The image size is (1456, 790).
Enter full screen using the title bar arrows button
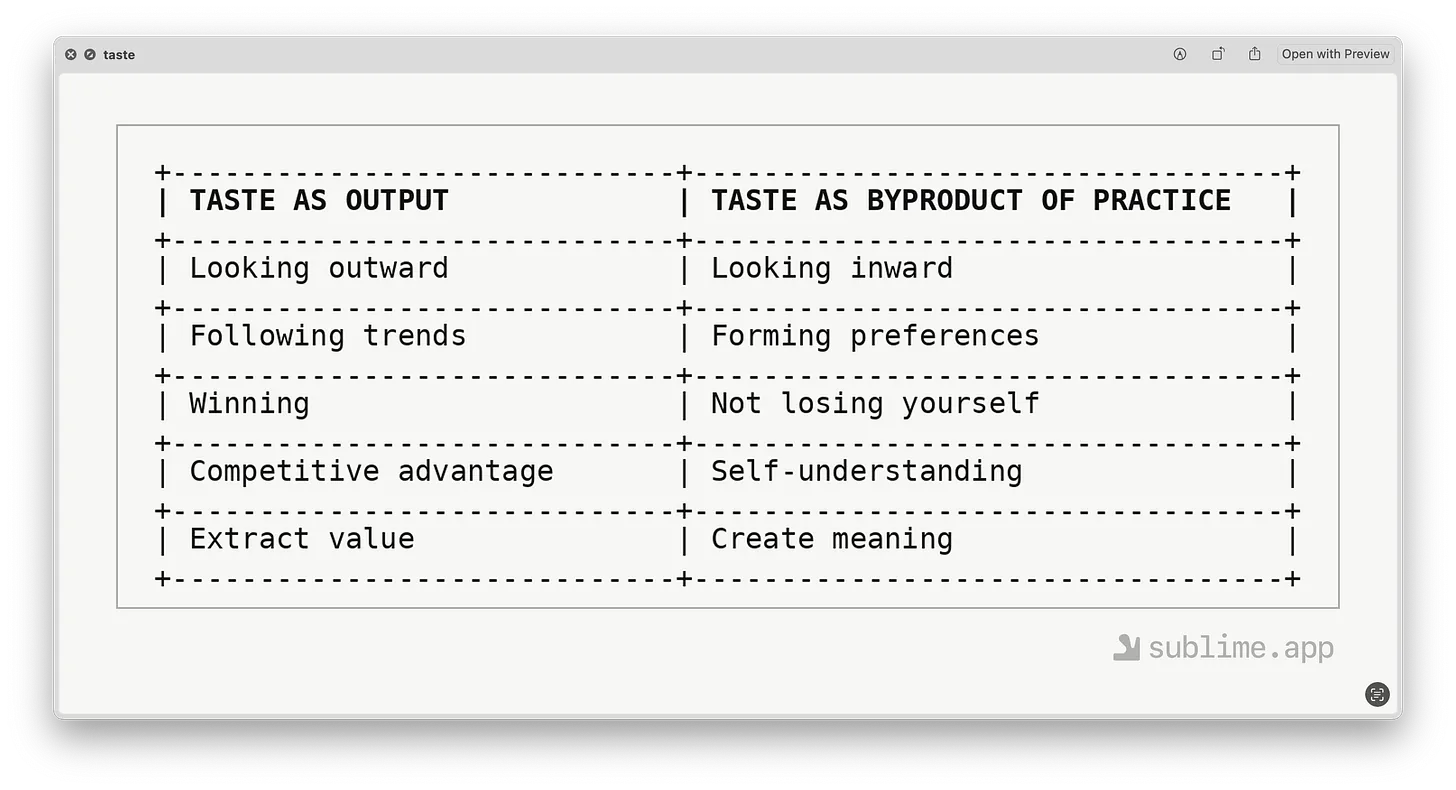[90, 55]
